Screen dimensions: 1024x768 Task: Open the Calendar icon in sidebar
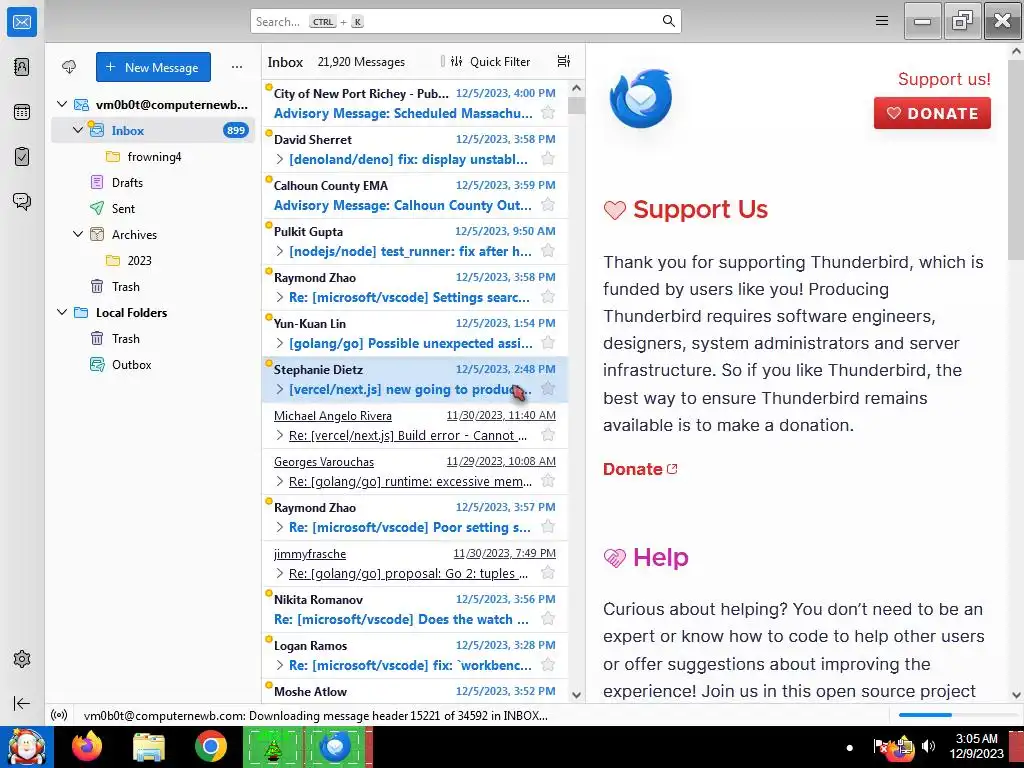tap(22, 112)
